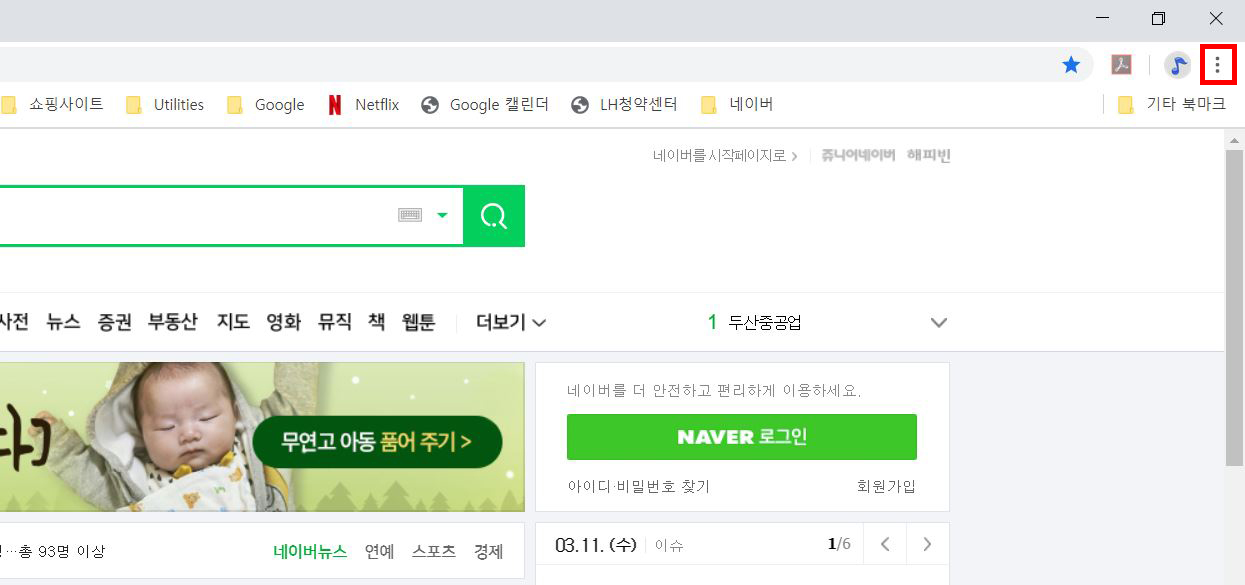Click the NAVER 로그인 button

click(x=742, y=437)
